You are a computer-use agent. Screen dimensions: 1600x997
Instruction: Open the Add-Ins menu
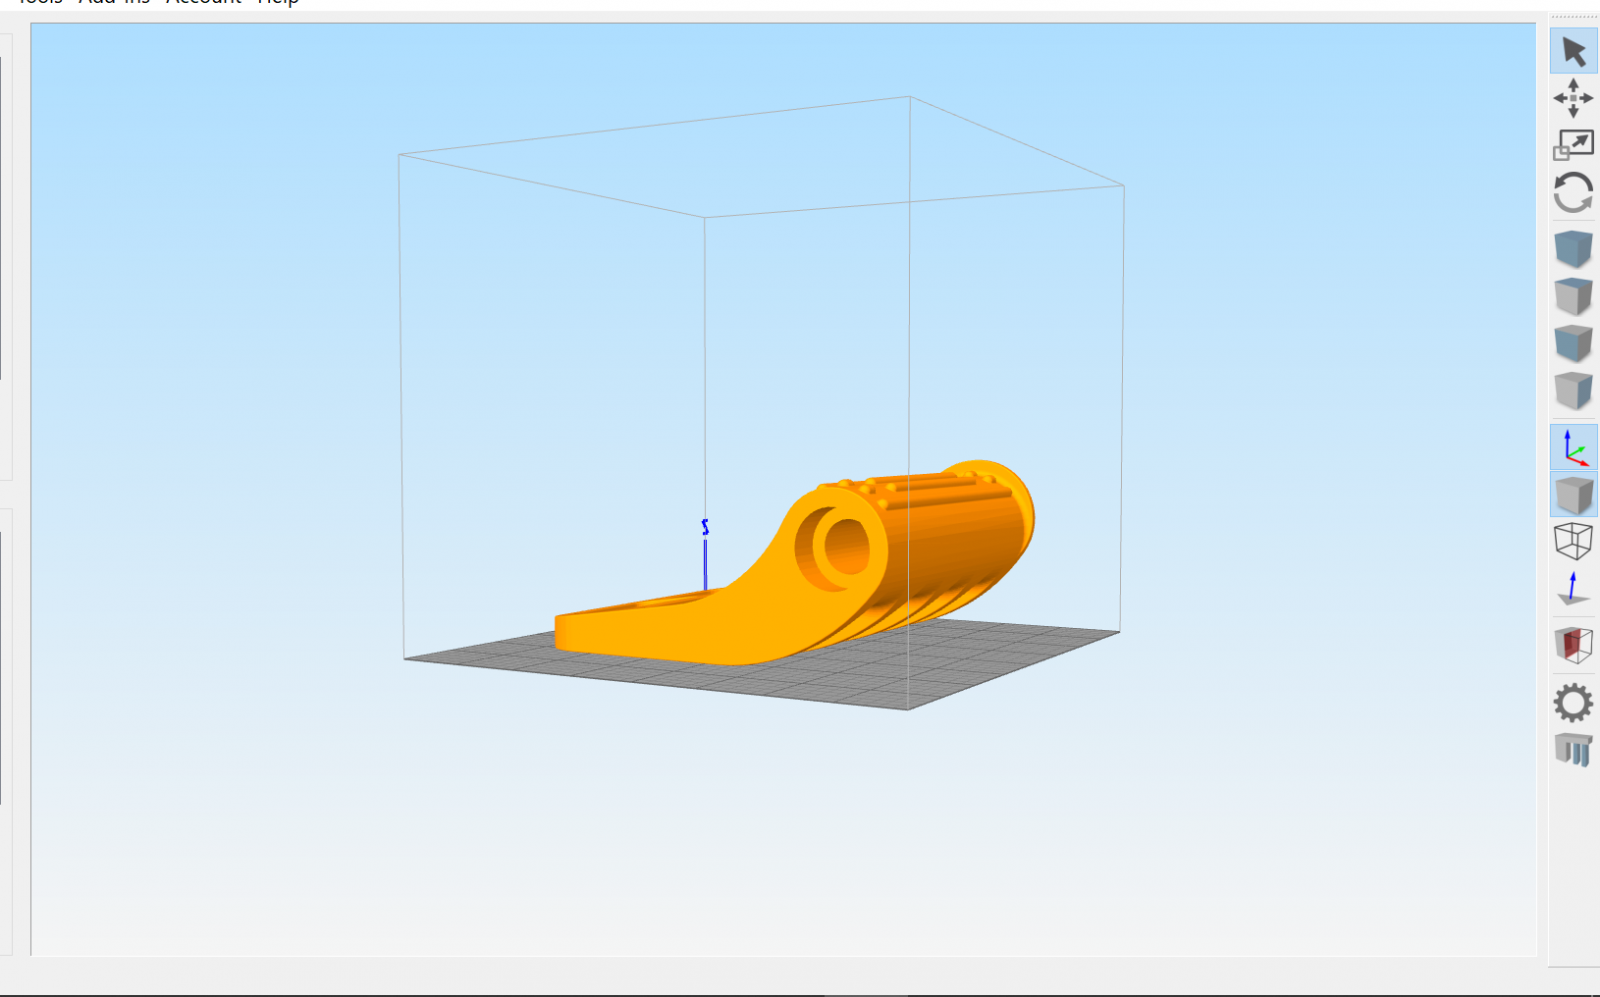pyautogui.click(x=114, y=2)
